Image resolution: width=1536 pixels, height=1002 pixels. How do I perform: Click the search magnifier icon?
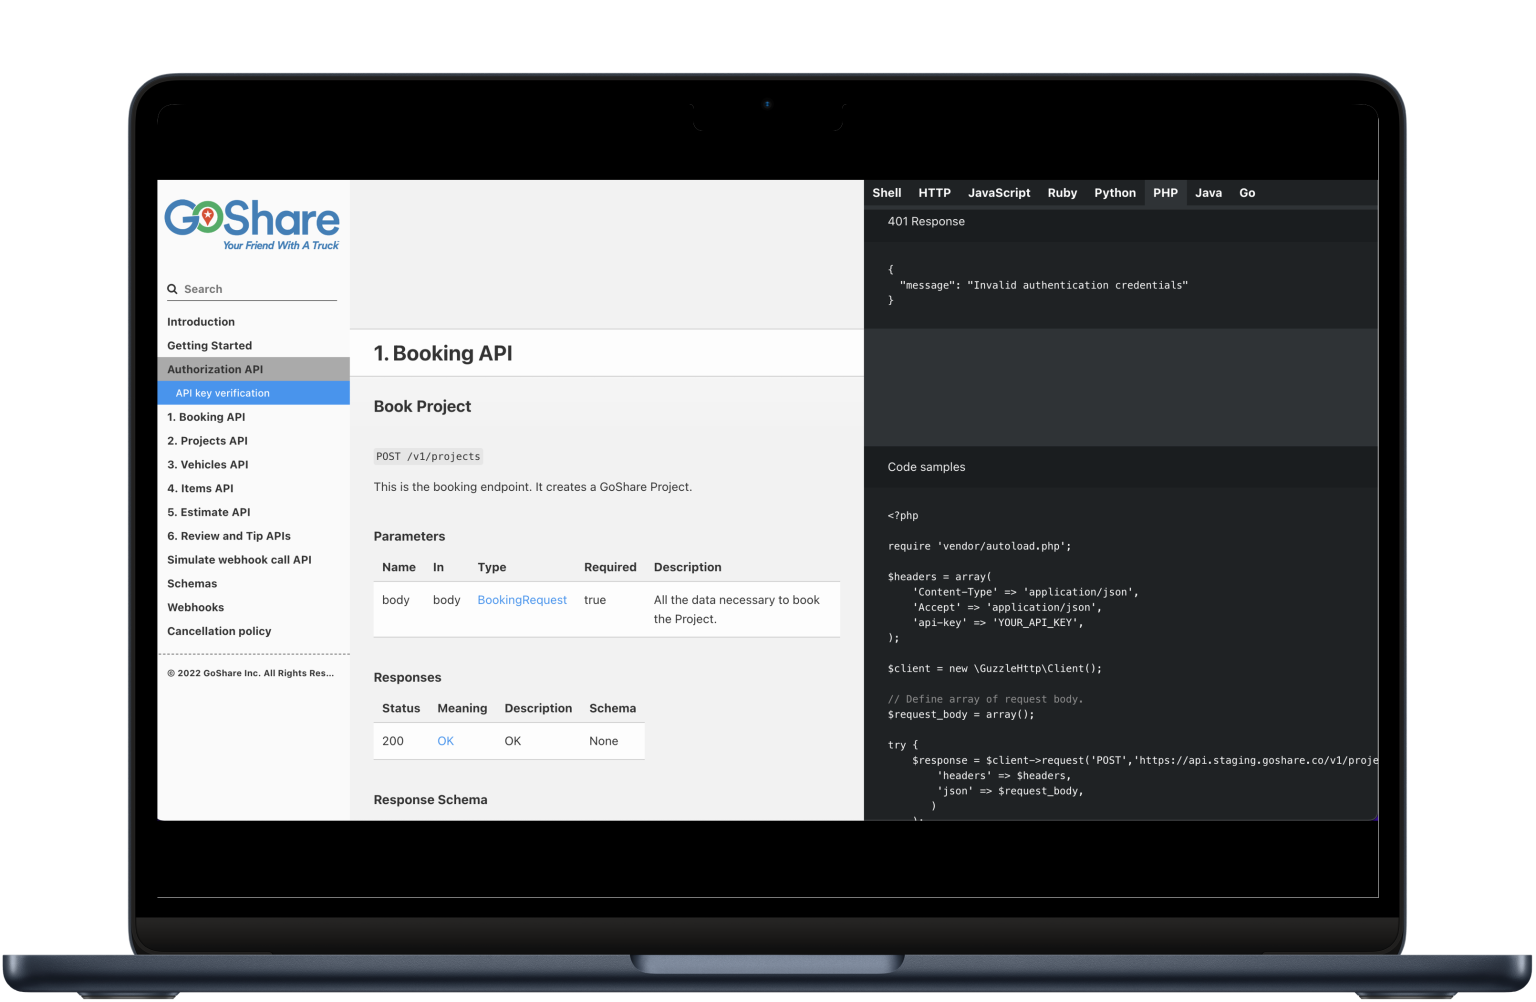point(172,289)
